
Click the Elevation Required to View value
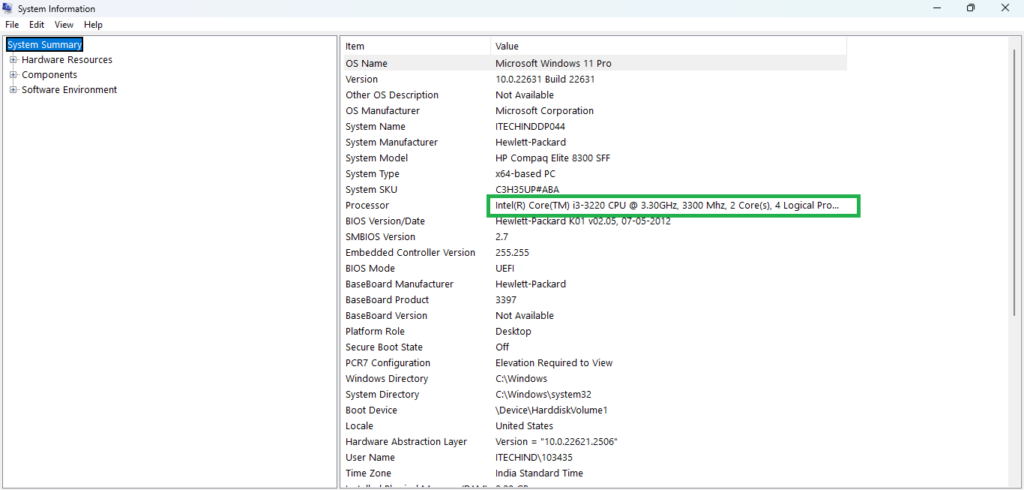[x=554, y=363]
